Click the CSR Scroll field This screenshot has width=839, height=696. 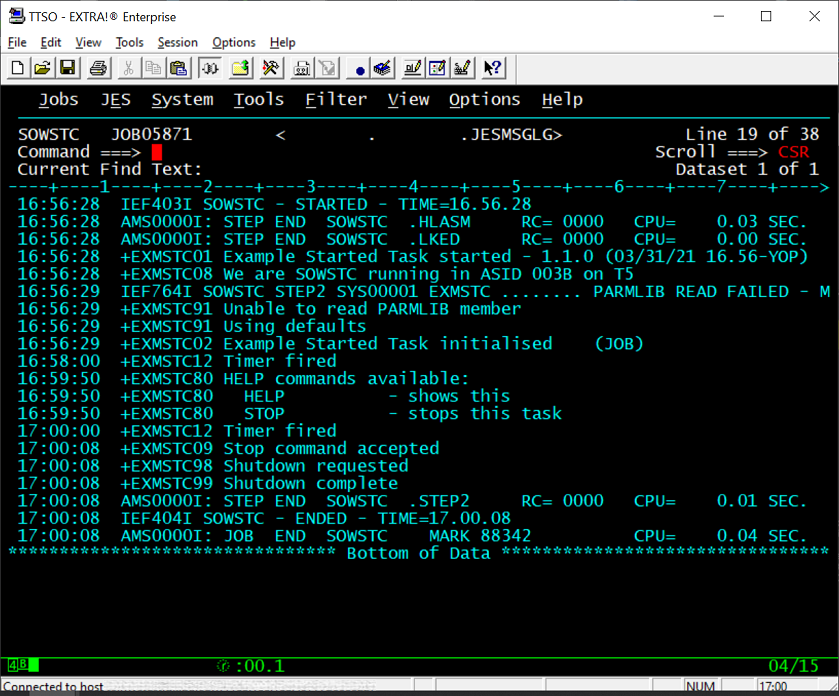pos(794,152)
